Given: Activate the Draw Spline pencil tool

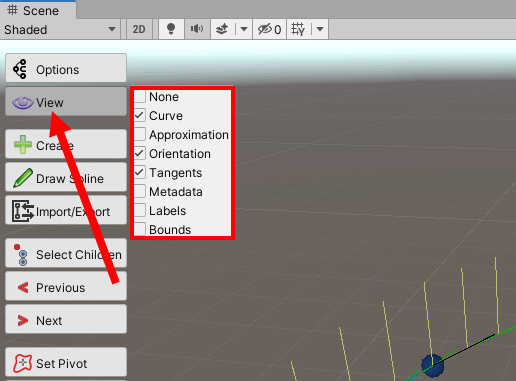Looking at the screenshot, I should click(x=66, y=177).
